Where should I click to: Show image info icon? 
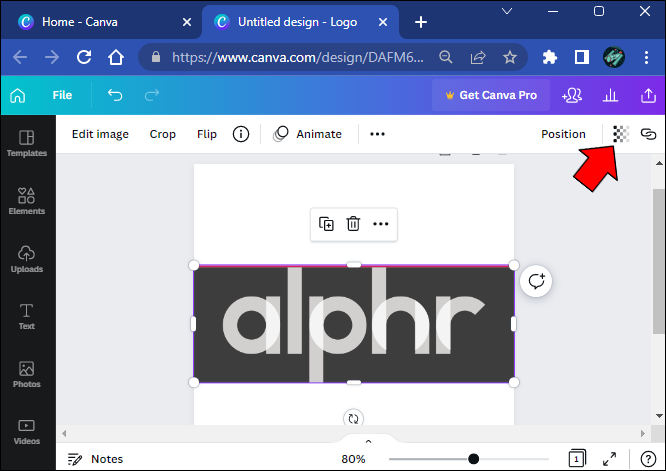[241, 134]
